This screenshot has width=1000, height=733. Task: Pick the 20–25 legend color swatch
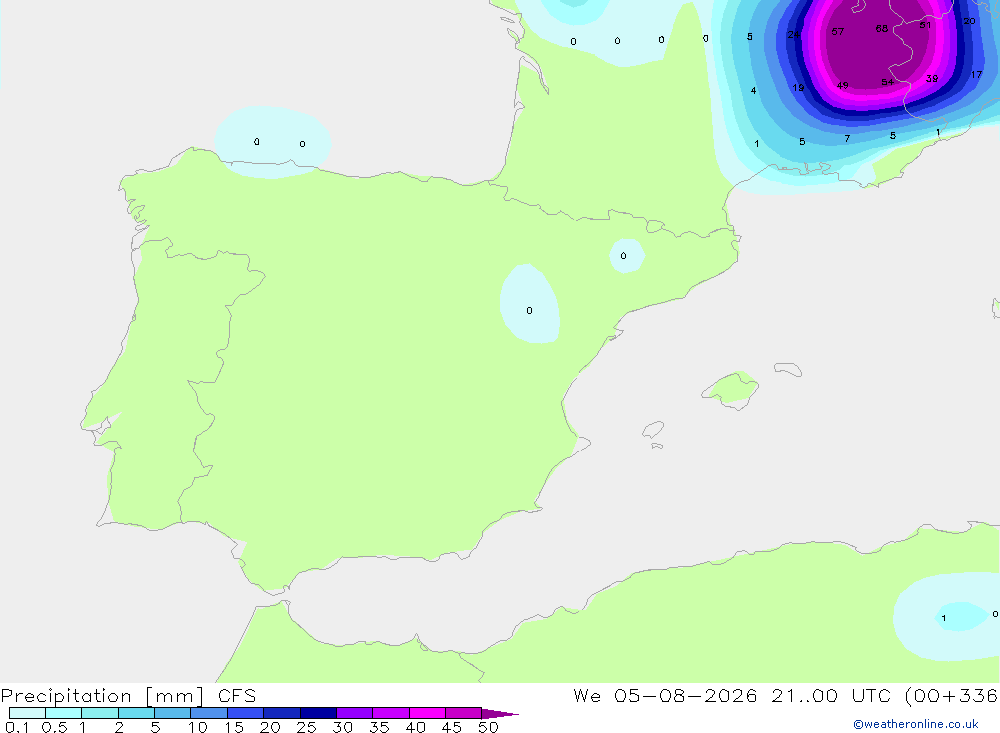282,713
